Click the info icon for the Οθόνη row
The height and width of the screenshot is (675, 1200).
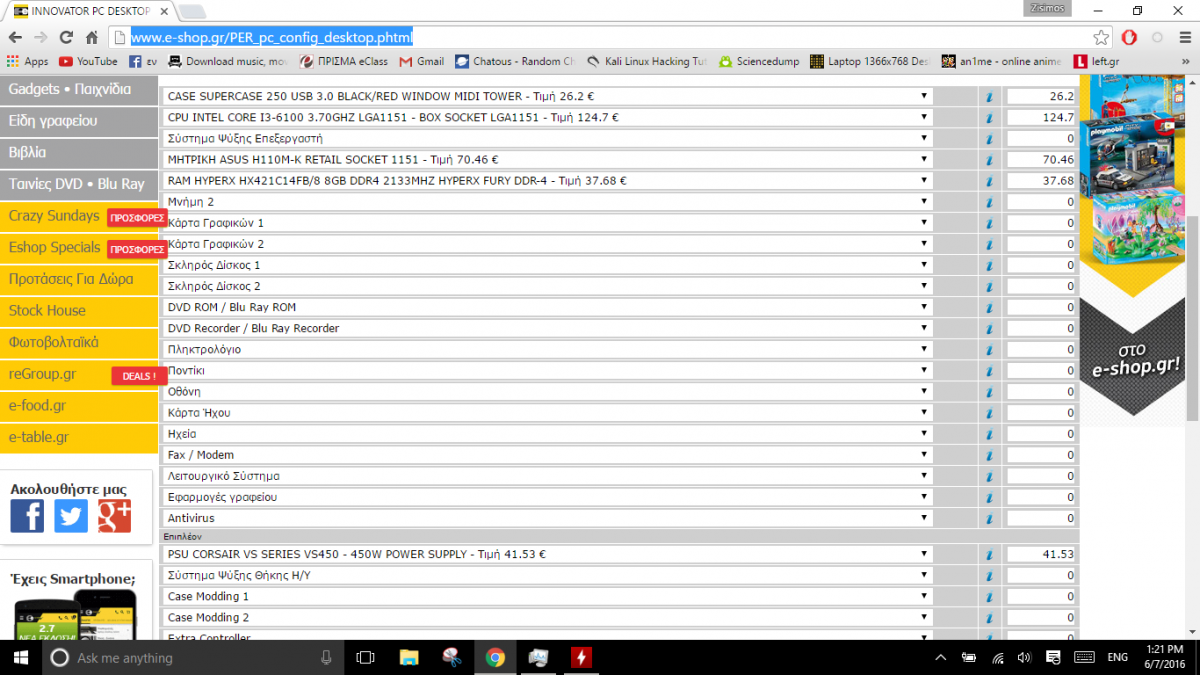(x=988, y=392)
